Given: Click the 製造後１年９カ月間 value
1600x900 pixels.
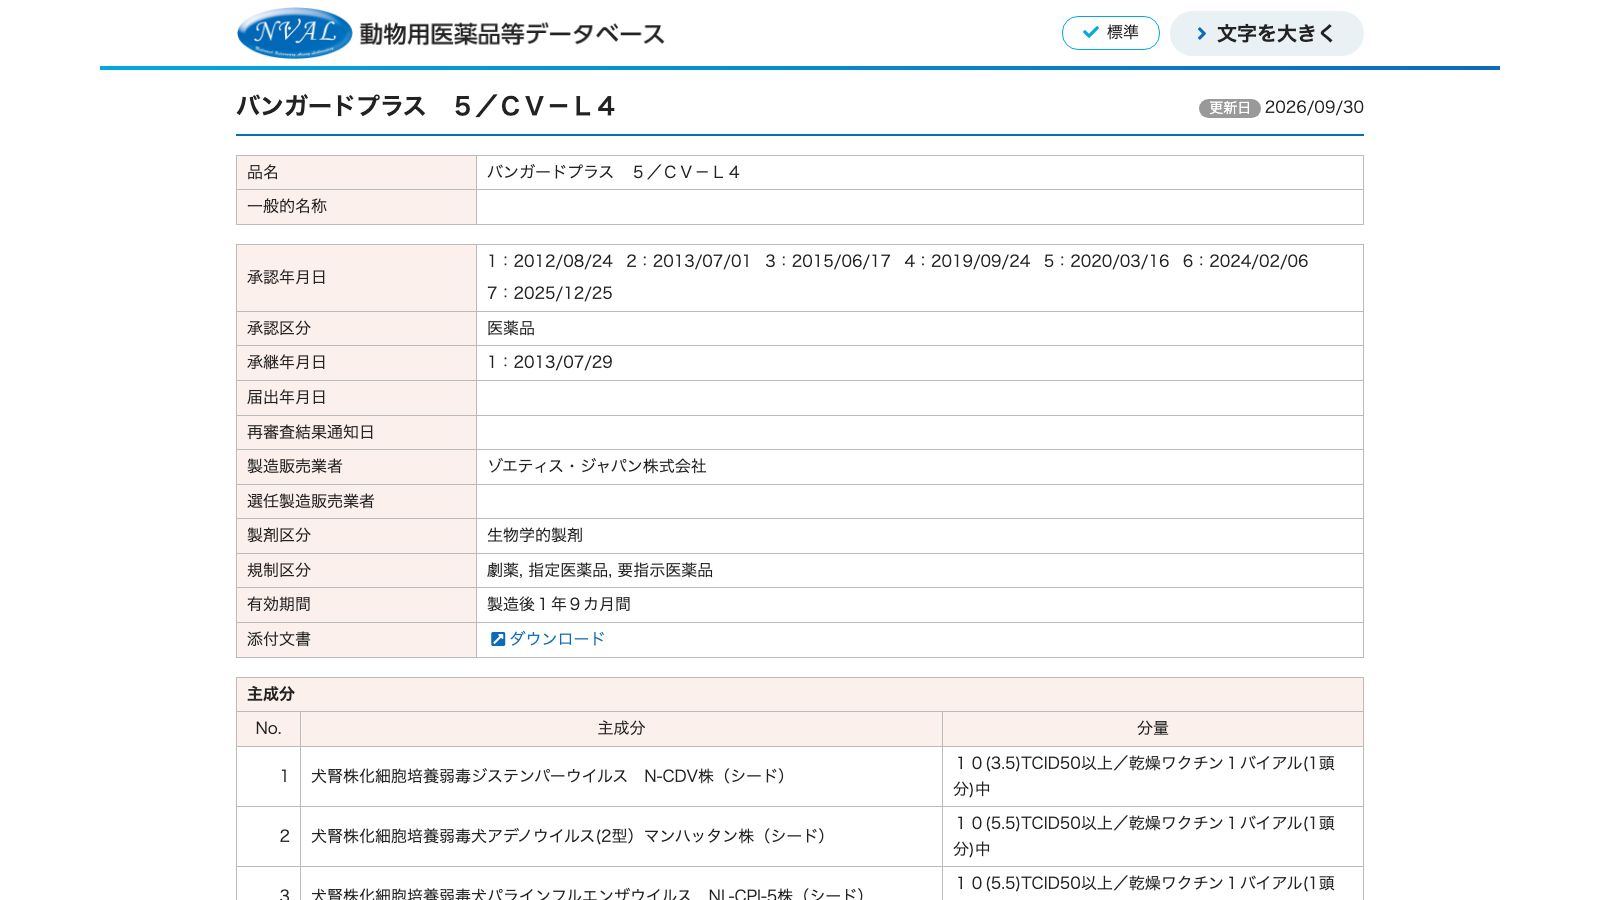Looking at the screenshot, I should [x=559, y=604].
